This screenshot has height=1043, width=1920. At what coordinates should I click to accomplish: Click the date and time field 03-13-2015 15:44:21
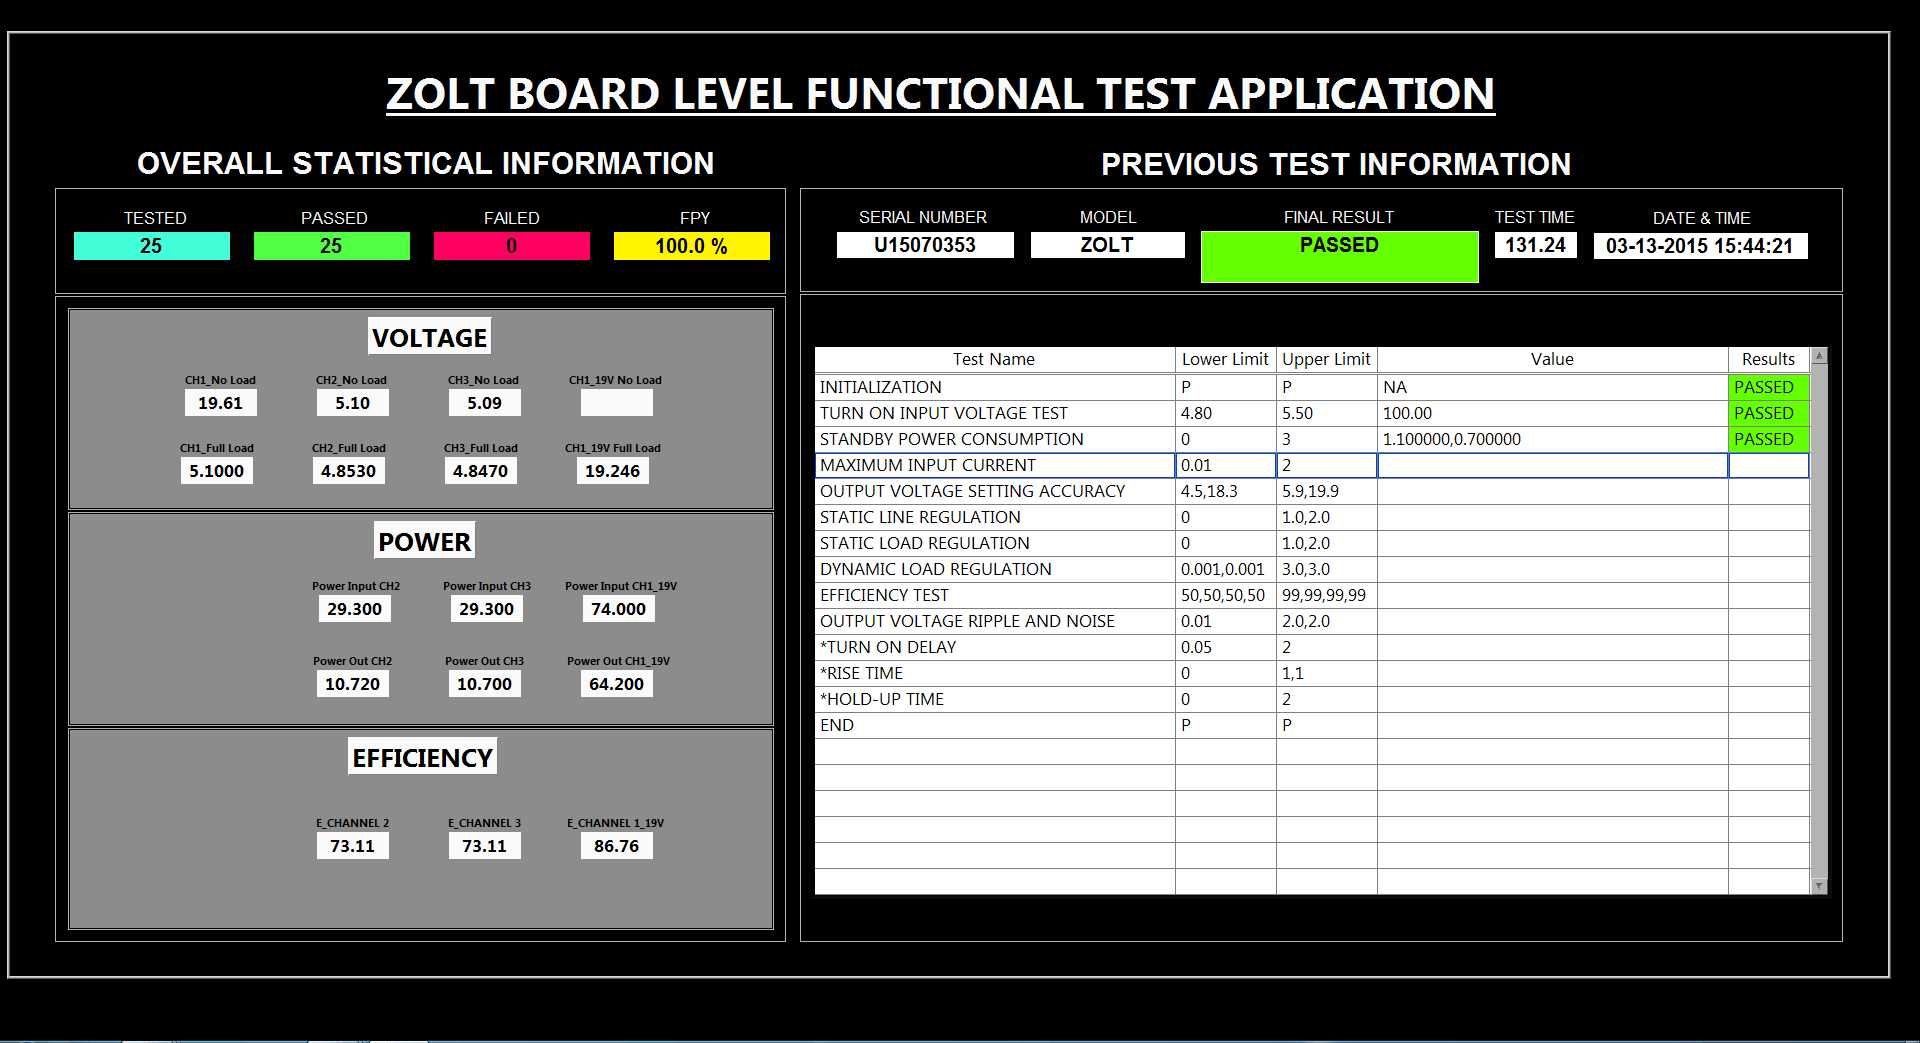click(x=1701, y=246)
